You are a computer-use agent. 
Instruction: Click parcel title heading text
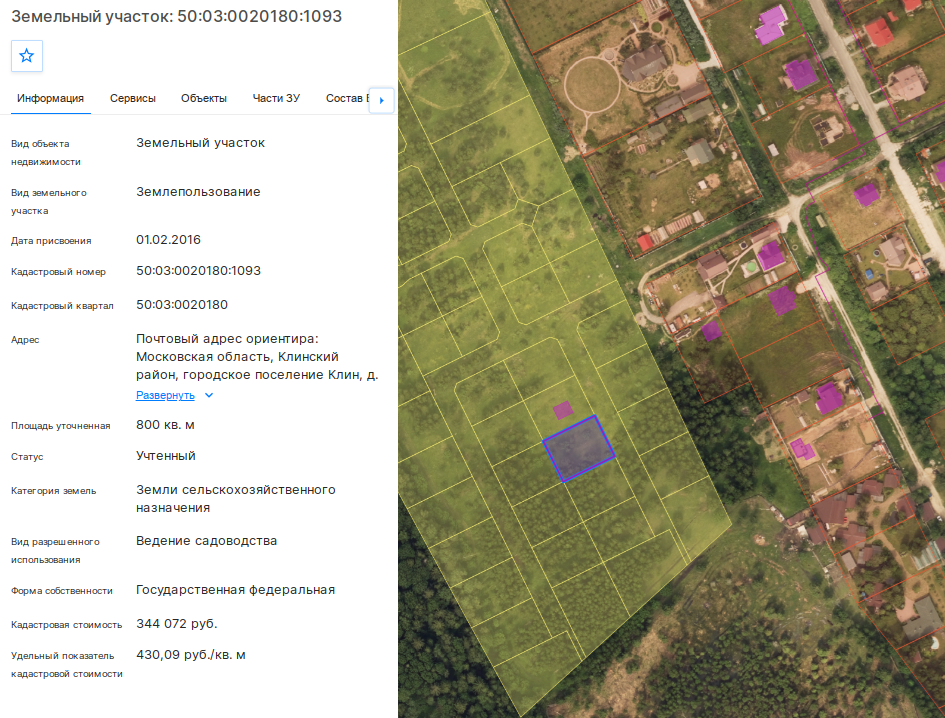click(177, 16)
